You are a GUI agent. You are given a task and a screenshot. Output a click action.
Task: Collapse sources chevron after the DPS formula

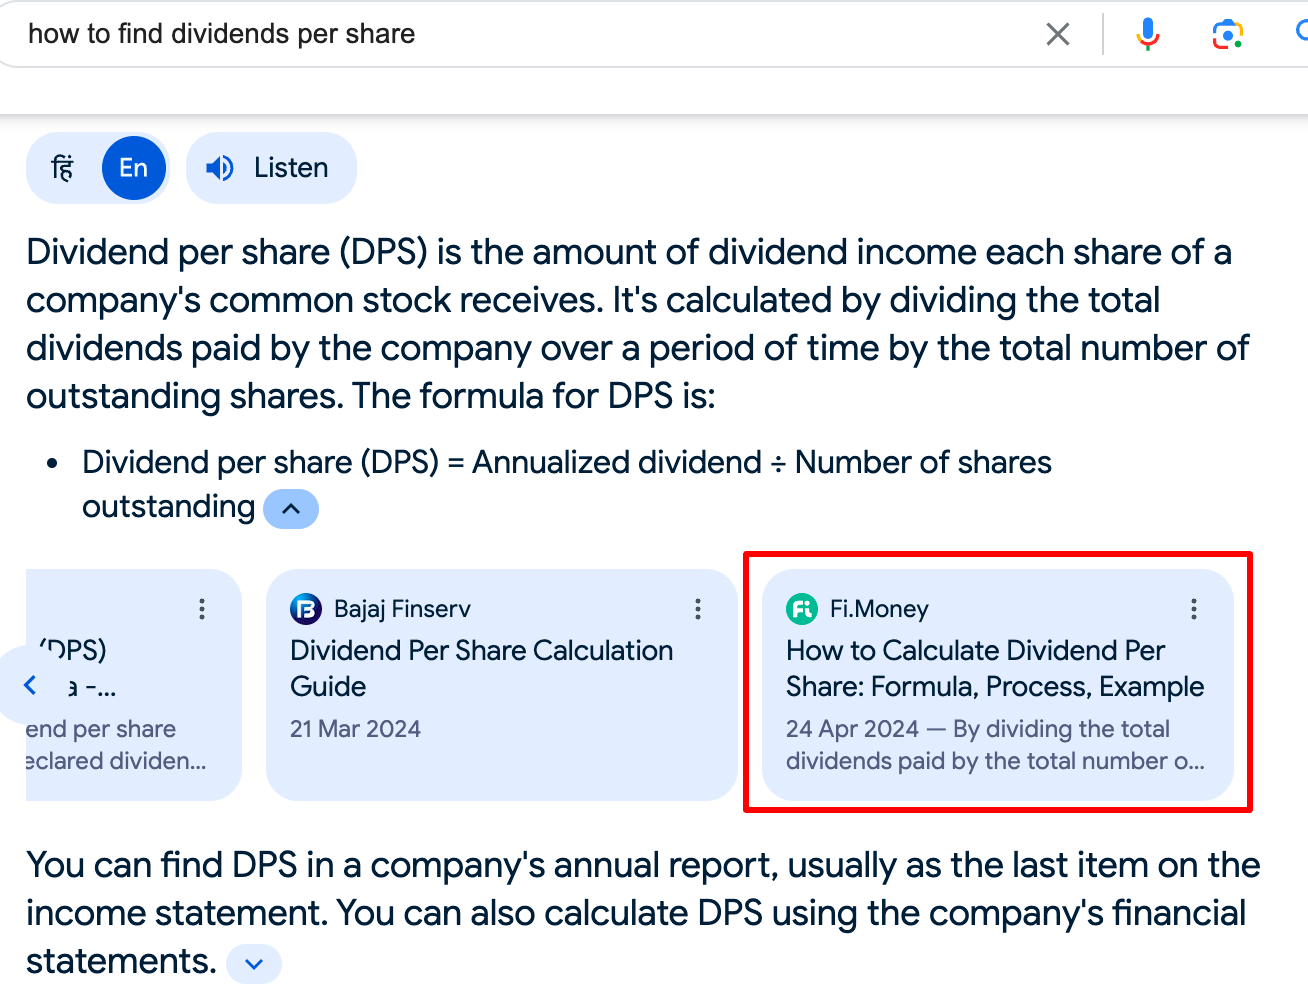[x=291, y=509]
